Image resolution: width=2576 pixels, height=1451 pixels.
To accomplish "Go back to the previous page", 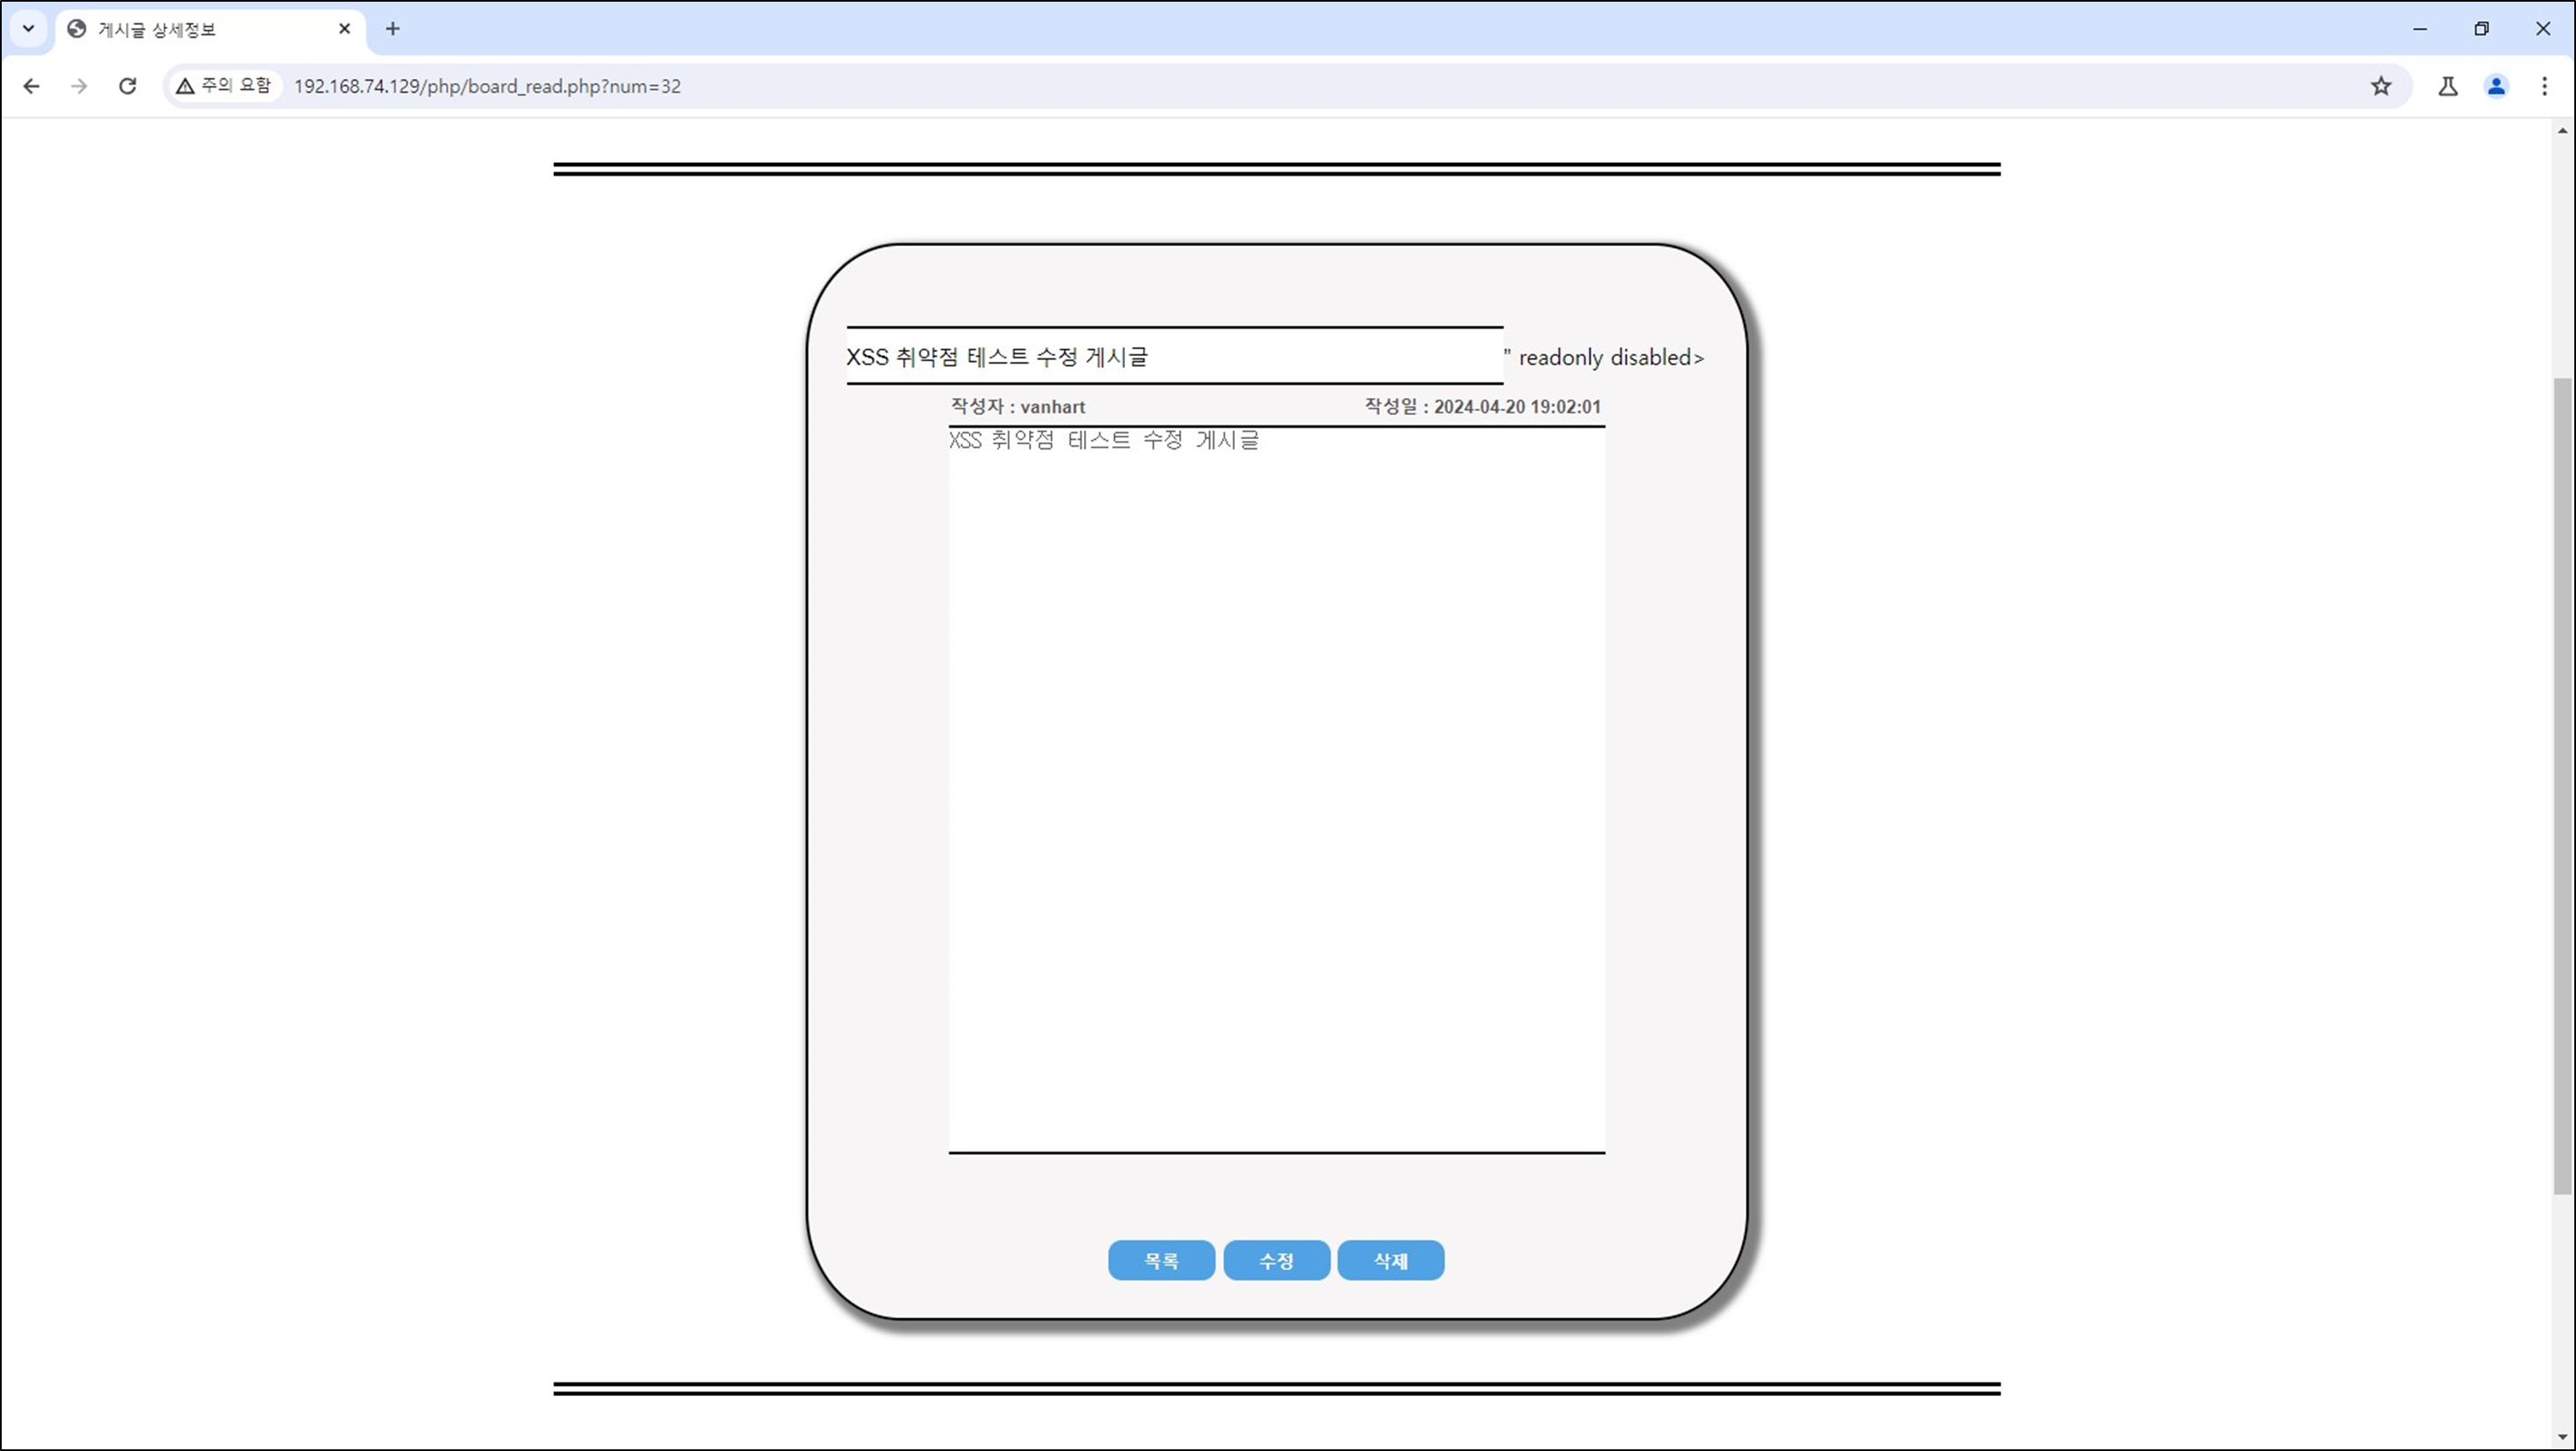I will coord(31,86).
